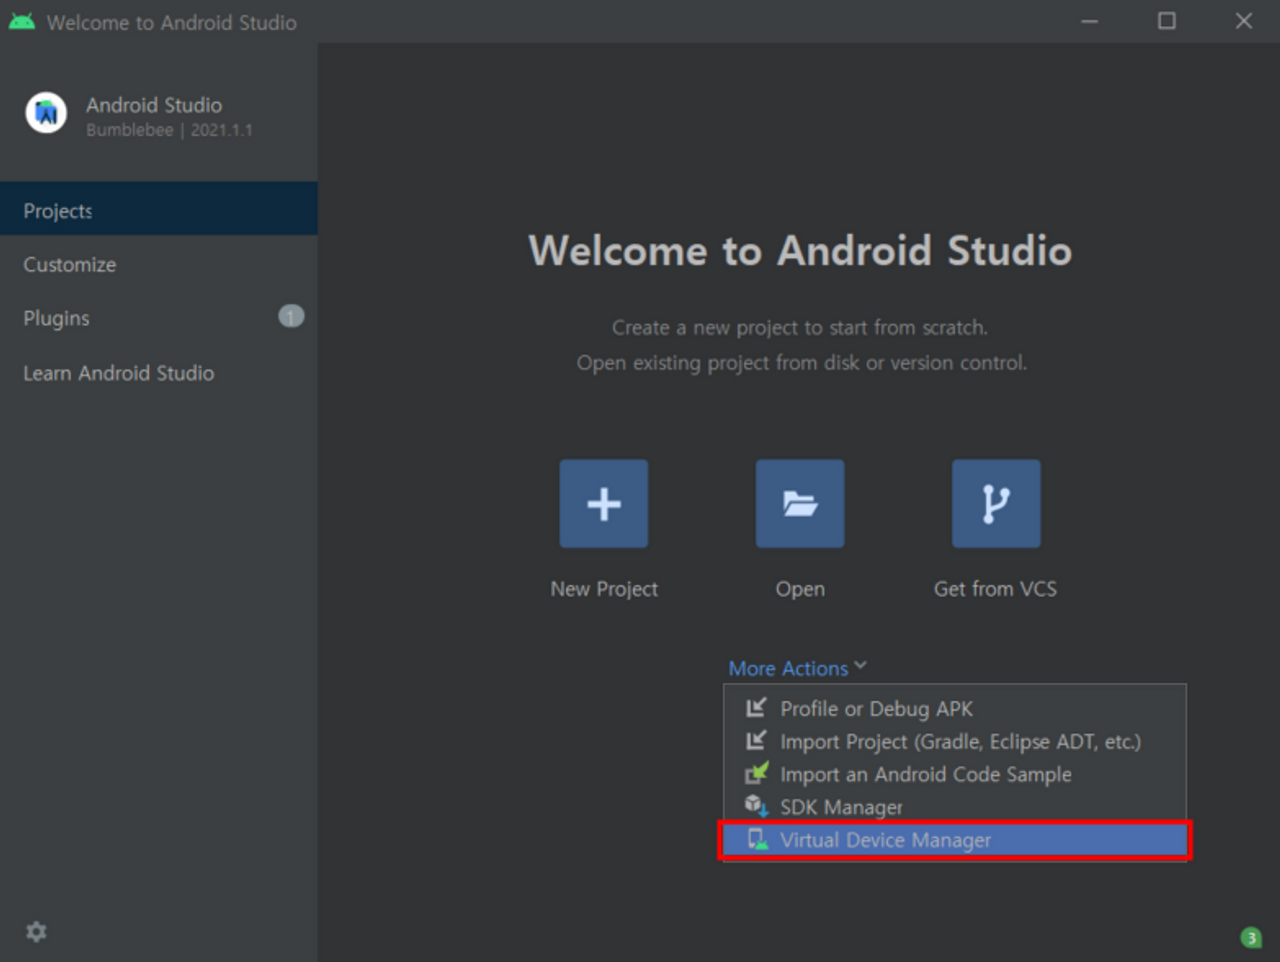Click the New Project plus icon
This screenshot has height=962, width=1280.
[x=603, y=503]
